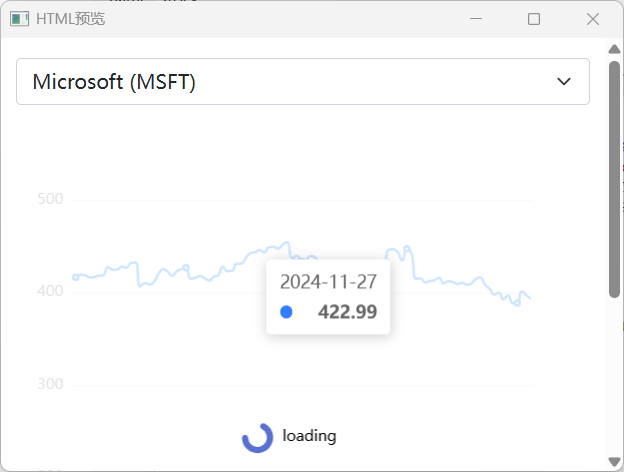Click the dropdown chevron arrow
This screenshot has width=624, height=472.
564,82
